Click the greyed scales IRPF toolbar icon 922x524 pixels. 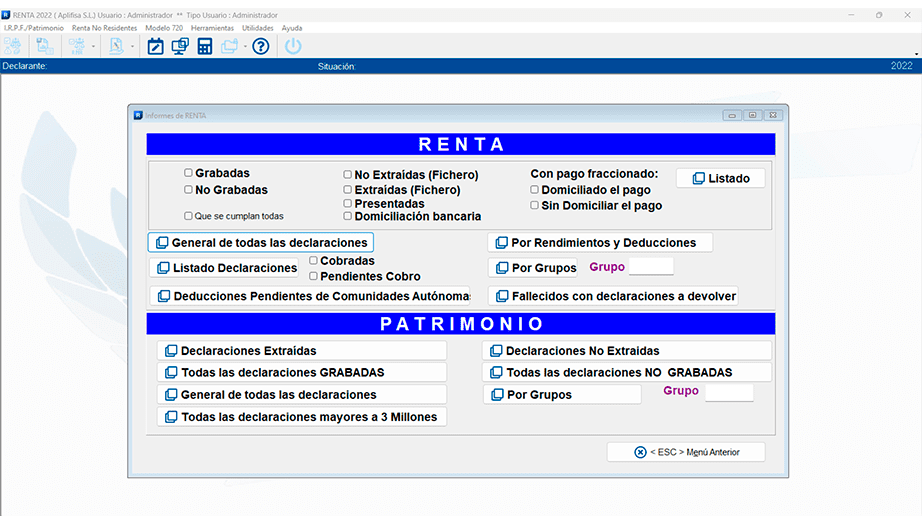77,46
